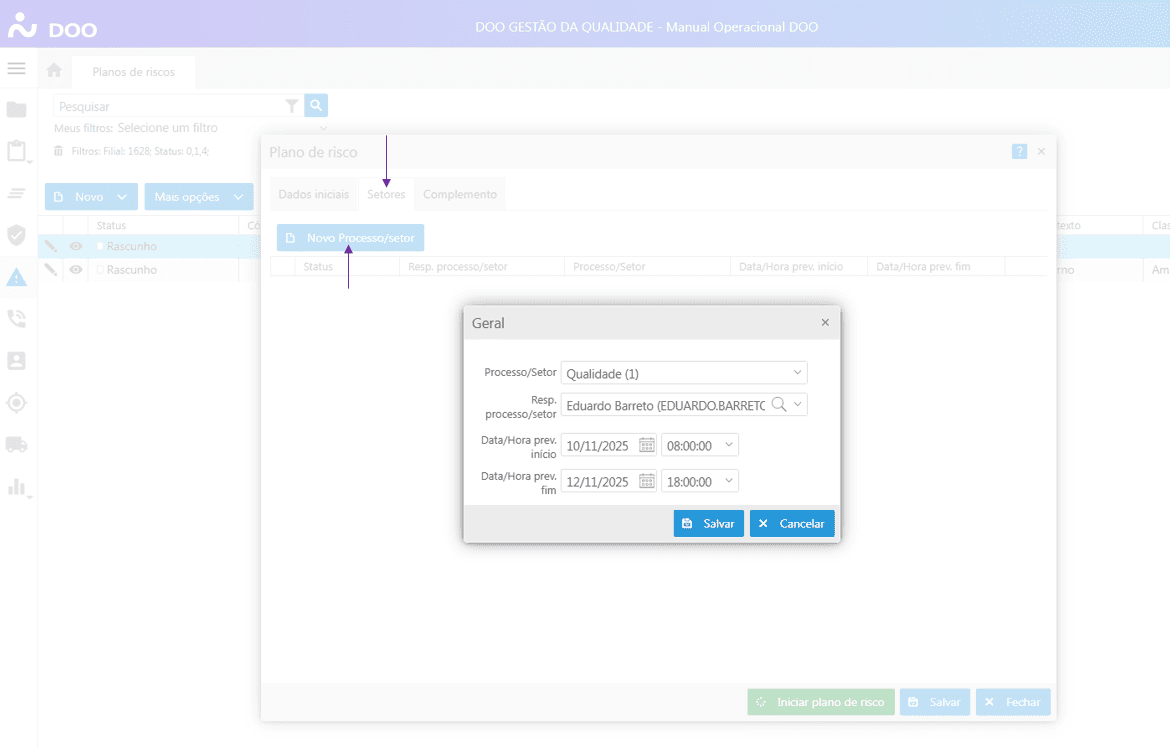
Task: Click the magnifier icon in Resp. processo/setor
Action: [x=779, y=404]
